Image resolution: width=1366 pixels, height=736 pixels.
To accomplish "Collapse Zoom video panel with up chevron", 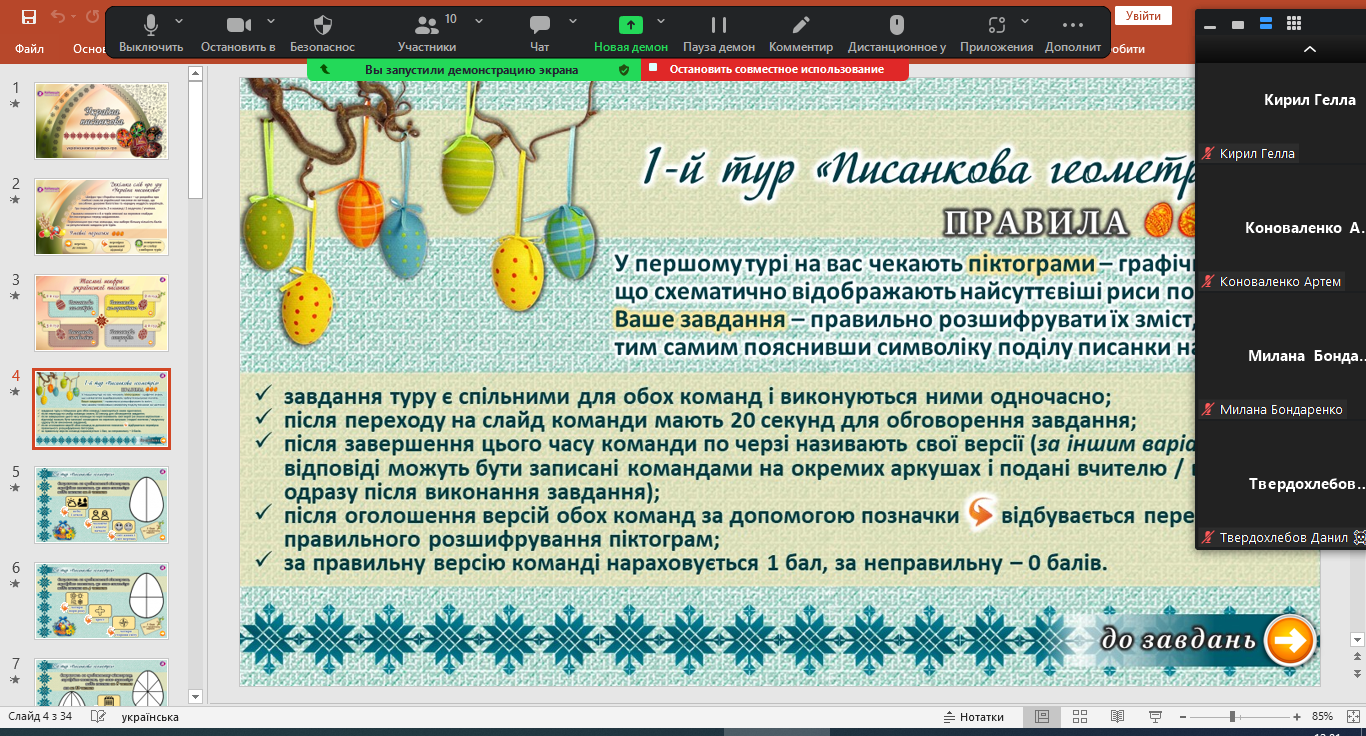I will click(x=1310, y=49).
